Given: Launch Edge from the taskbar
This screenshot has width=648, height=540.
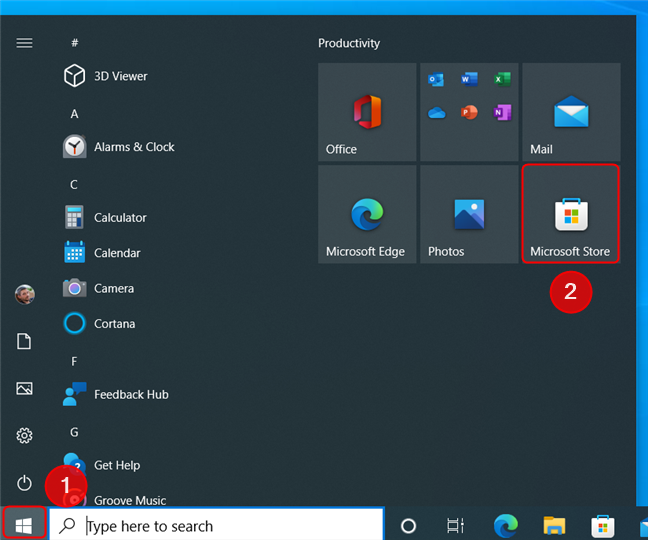Looking at the screenshot, I should pos(506,526).
